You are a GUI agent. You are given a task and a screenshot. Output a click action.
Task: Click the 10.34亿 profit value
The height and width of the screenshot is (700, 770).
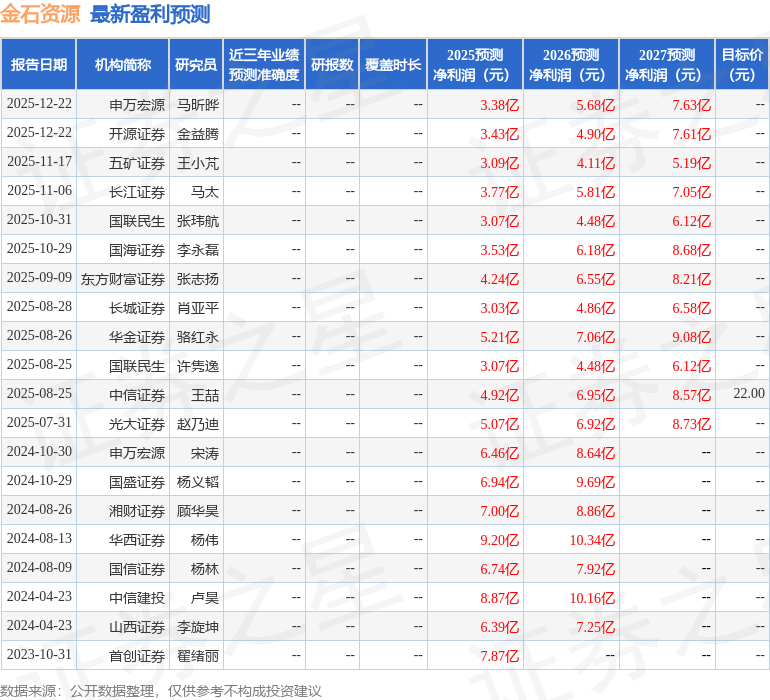point(592,540)
